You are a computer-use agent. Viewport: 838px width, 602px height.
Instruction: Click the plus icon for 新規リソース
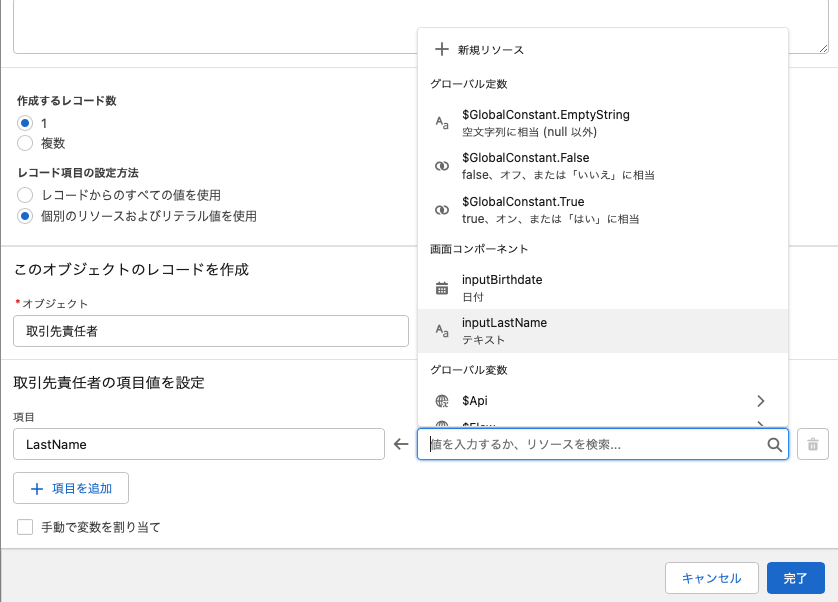[x=441, y=50]
